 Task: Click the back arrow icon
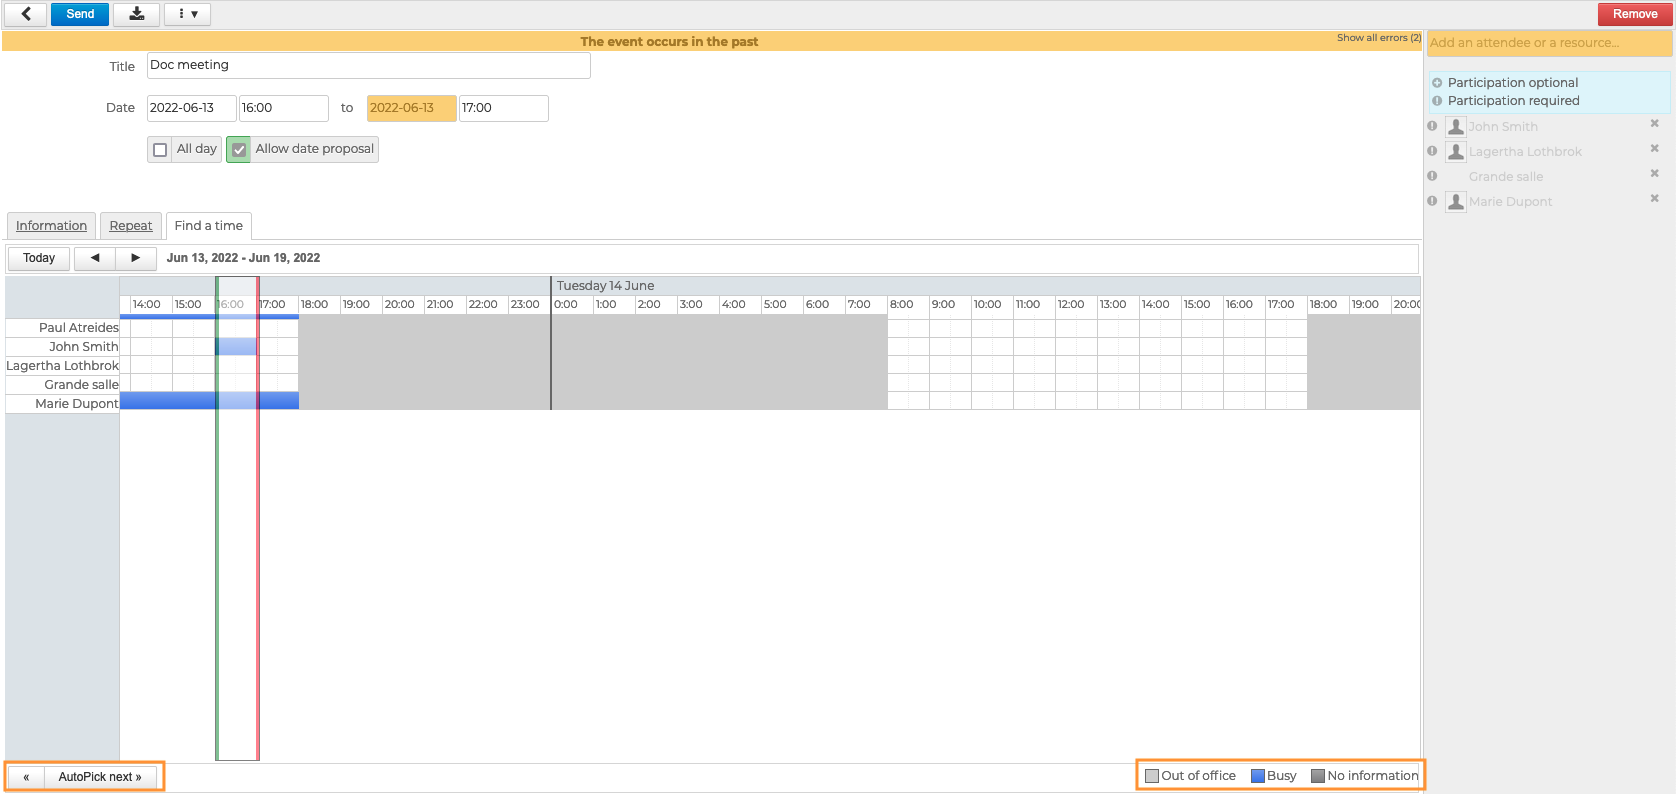26,14
